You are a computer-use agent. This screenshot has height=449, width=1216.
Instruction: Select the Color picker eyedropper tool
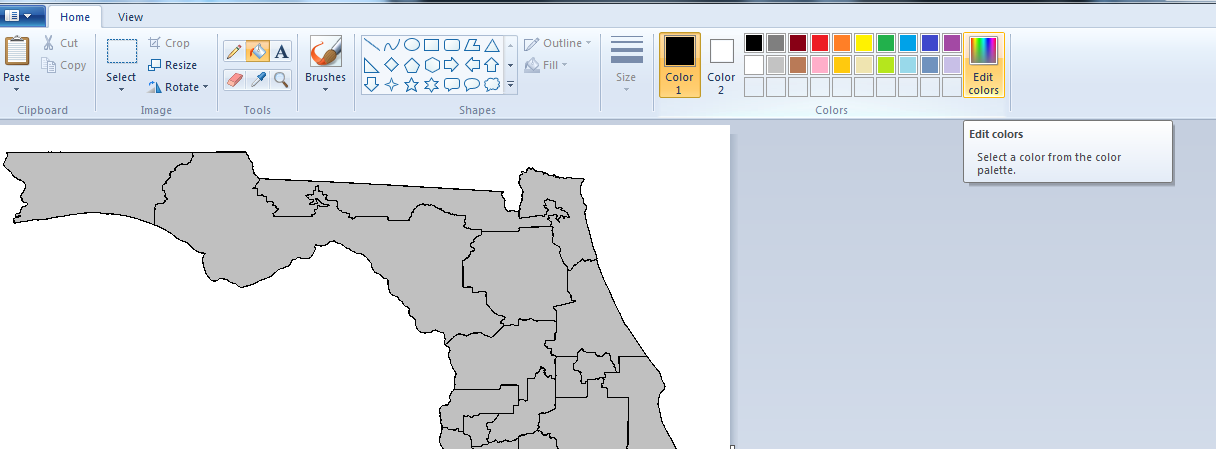(257, 79)
